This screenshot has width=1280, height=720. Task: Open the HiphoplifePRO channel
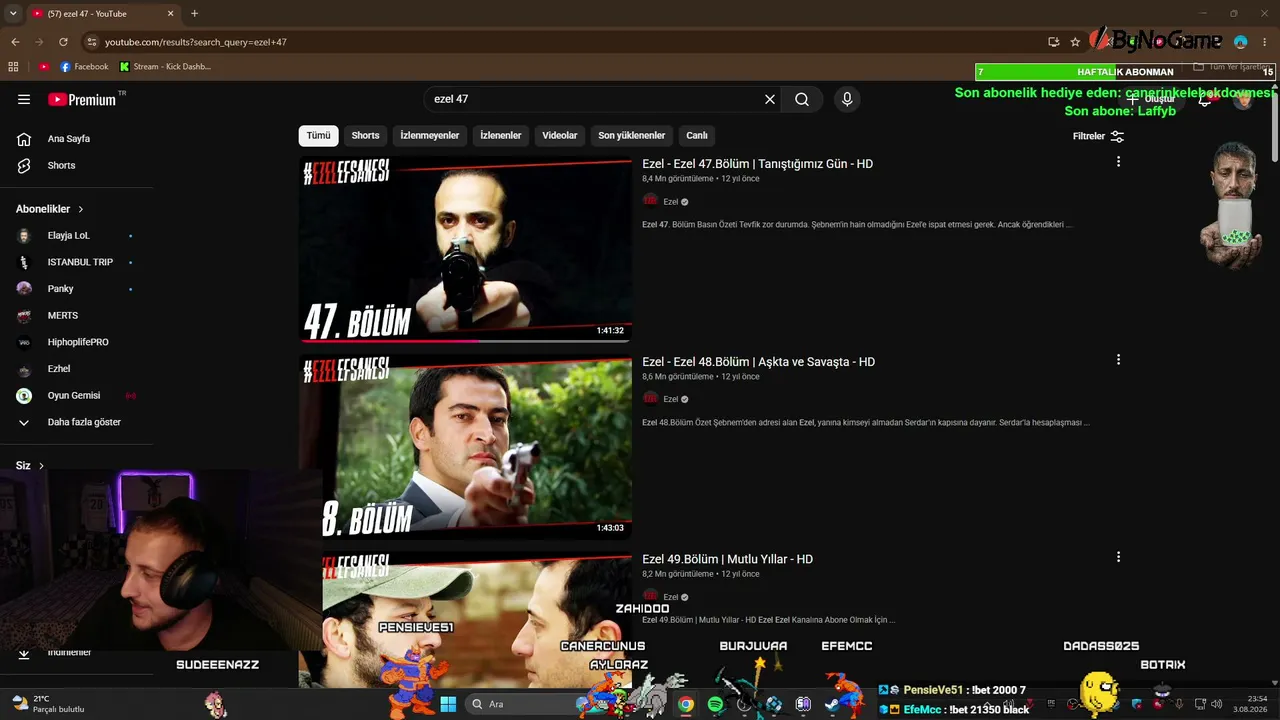76,342
